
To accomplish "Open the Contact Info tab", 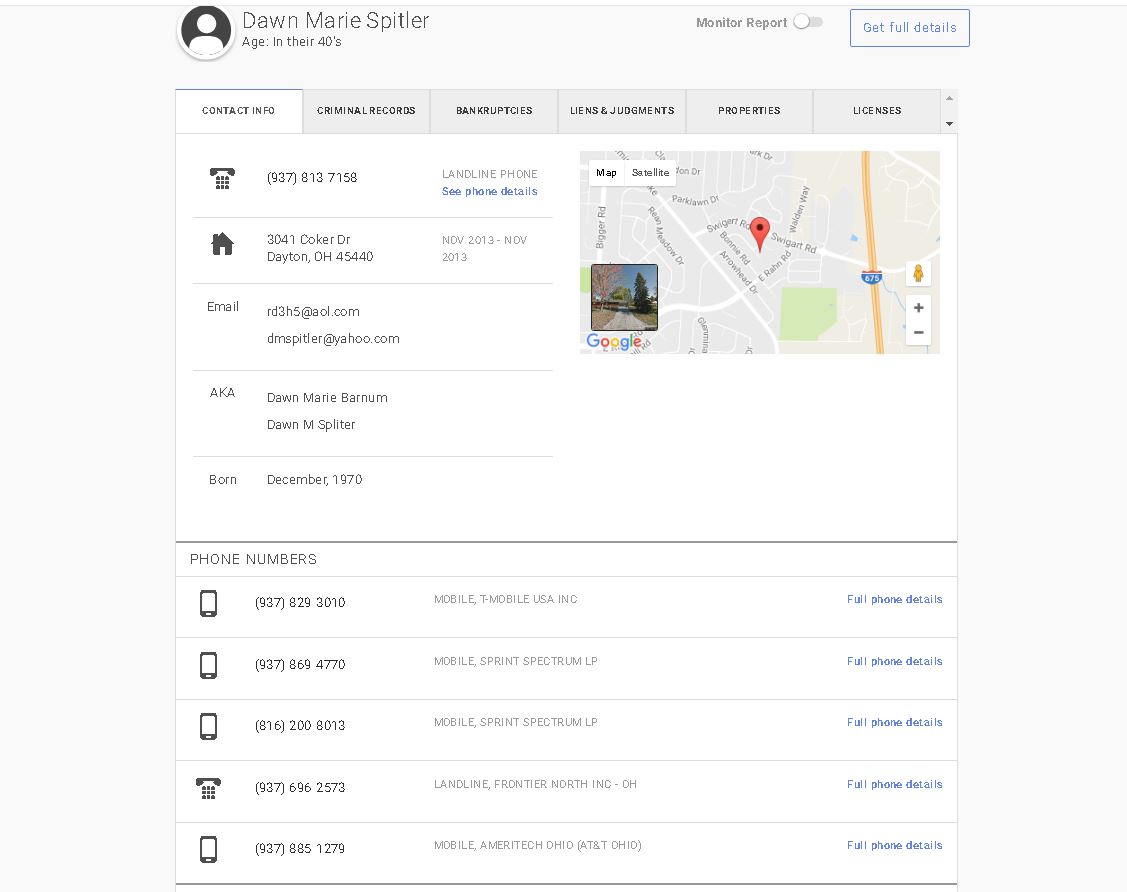I will (239, 111).
